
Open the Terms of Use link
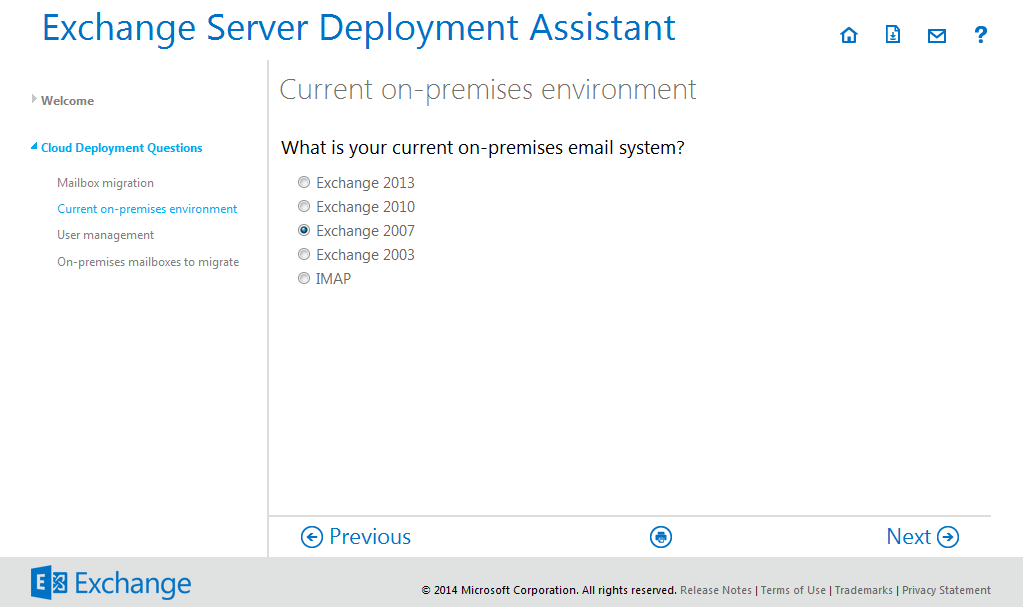[x=793, y=590]
